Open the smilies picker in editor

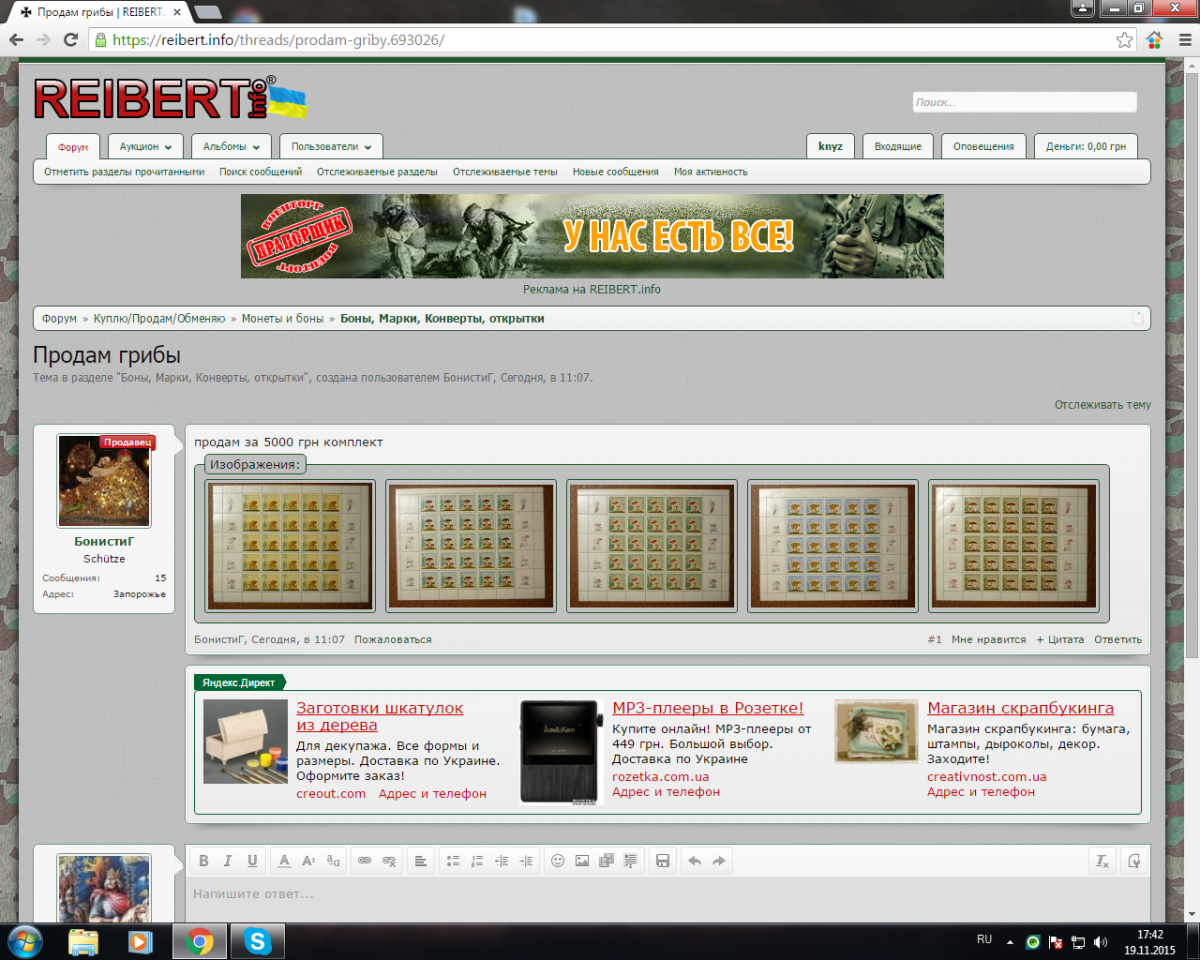pos(558,861)
